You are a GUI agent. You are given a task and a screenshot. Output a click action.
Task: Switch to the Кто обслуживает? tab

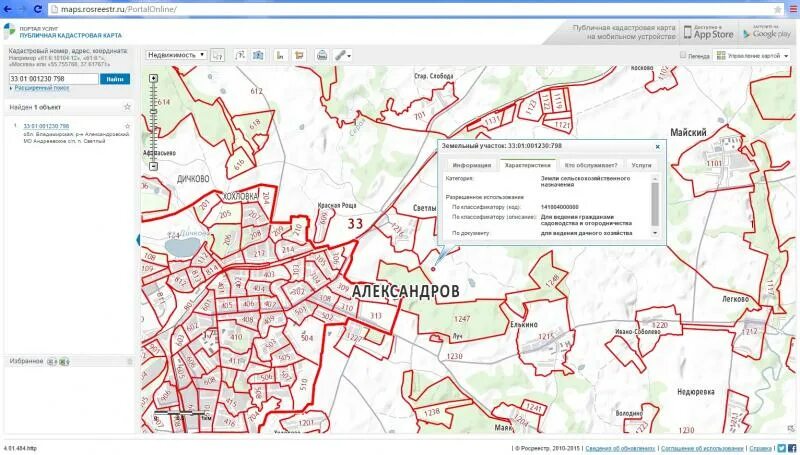pos(591,165)
